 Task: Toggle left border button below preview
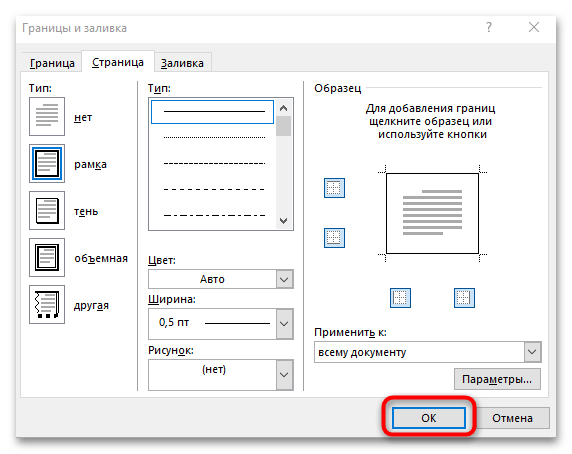tap(400, 298)
